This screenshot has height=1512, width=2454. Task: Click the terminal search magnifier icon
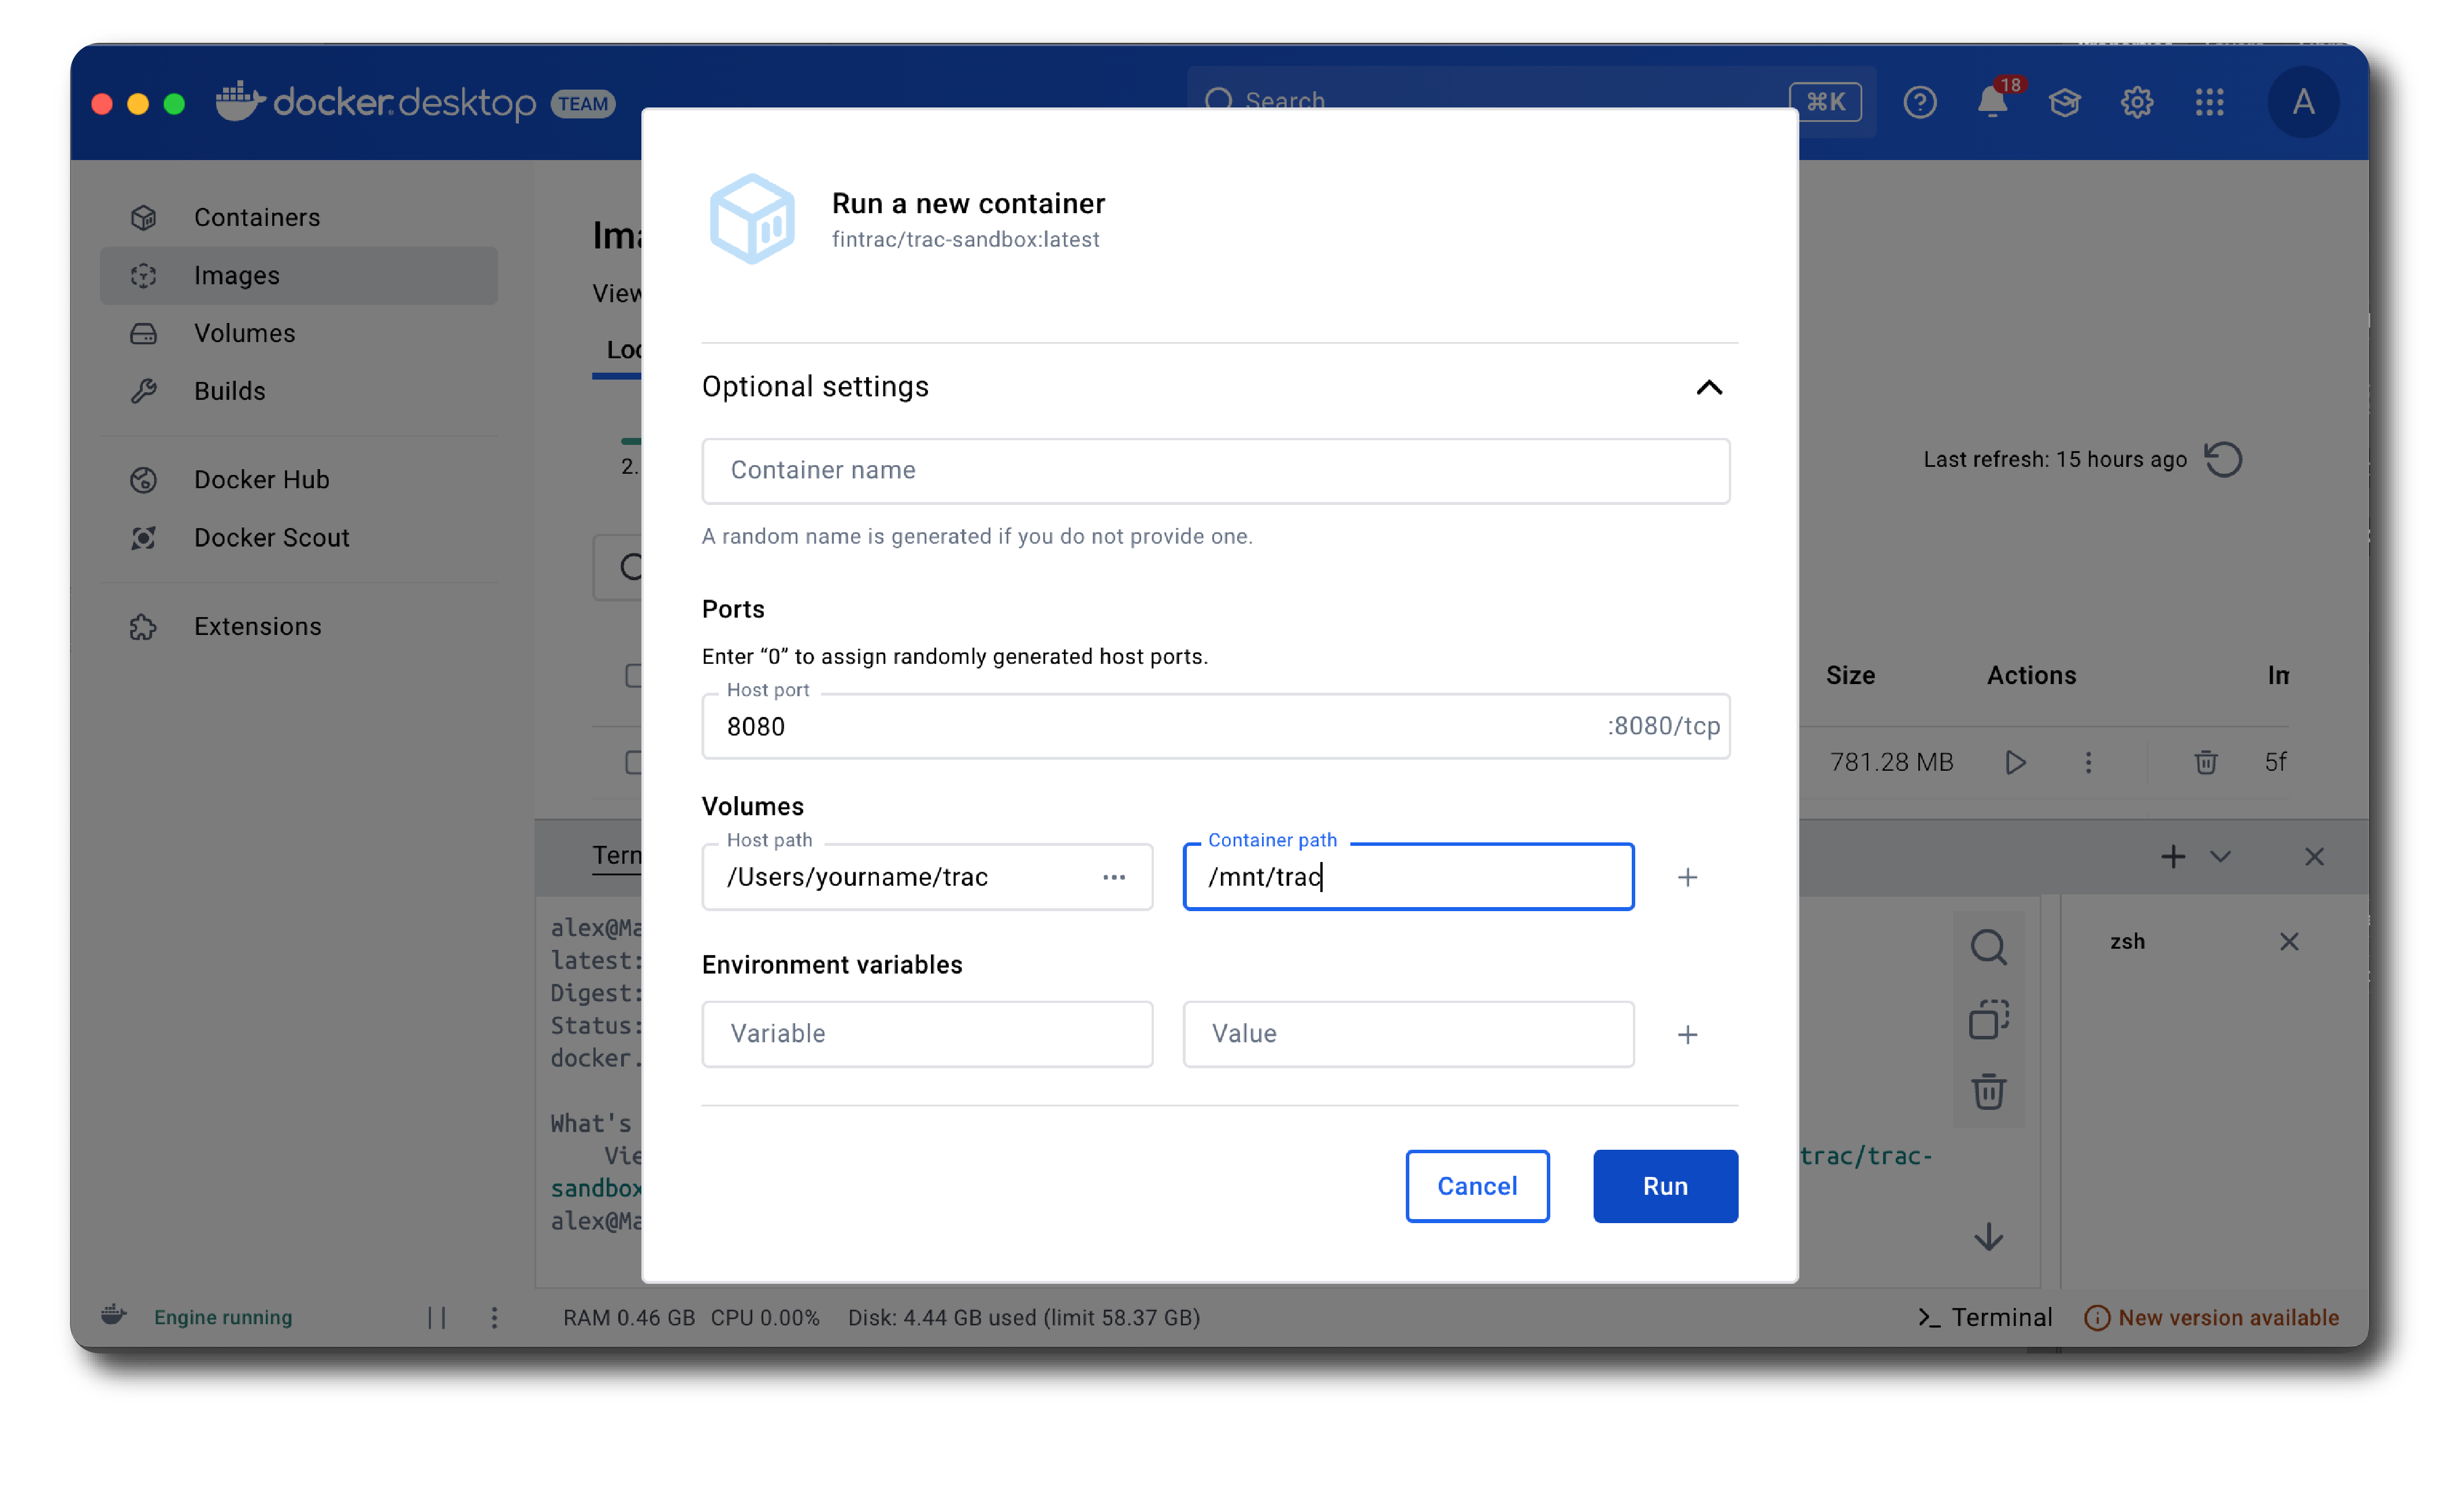(1988, 947)
